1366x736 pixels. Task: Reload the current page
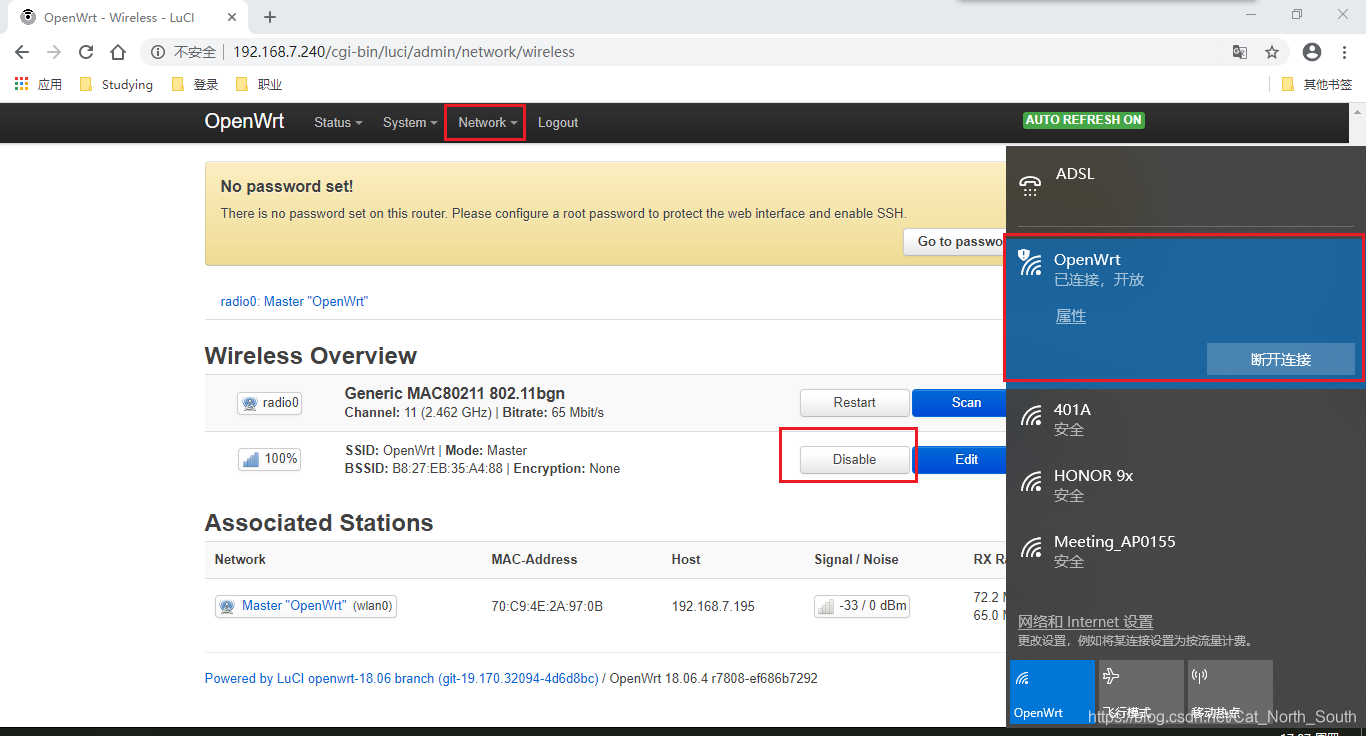pyautogui.click(x=86, y=52)
